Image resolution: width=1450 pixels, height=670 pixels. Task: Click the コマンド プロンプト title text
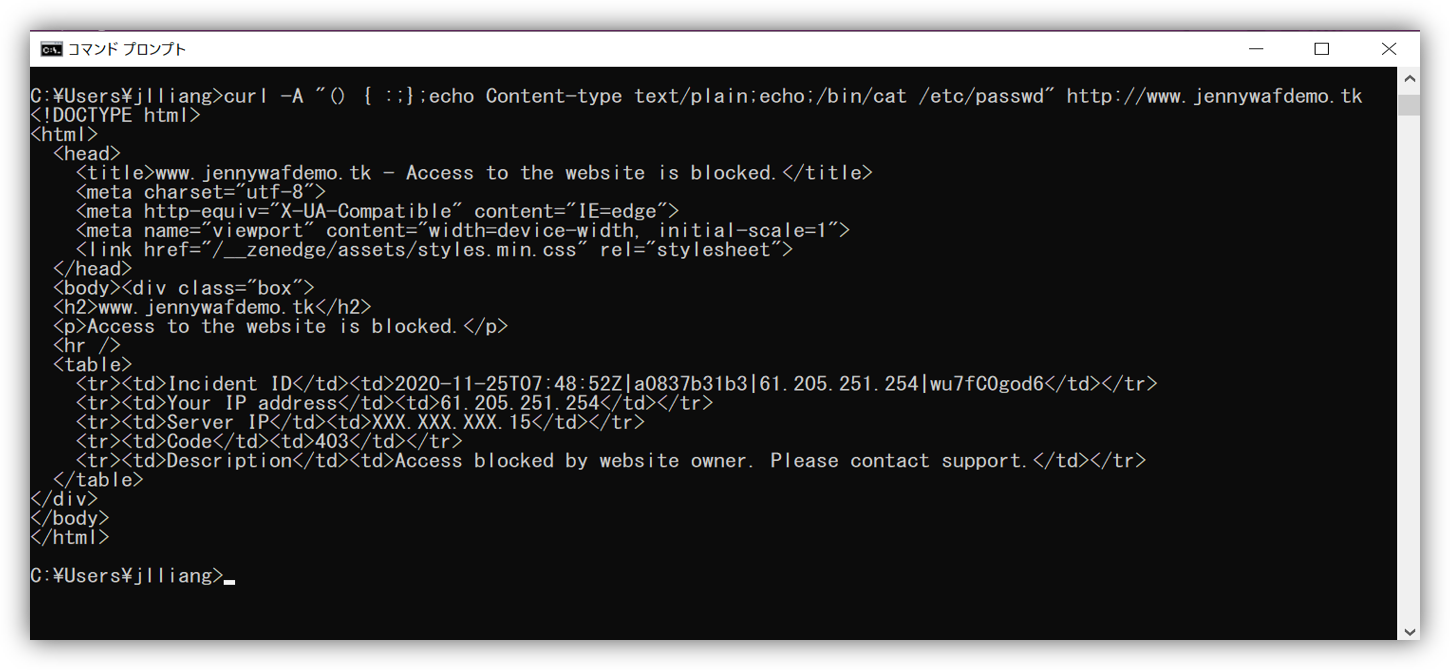(x=127, y=49)
